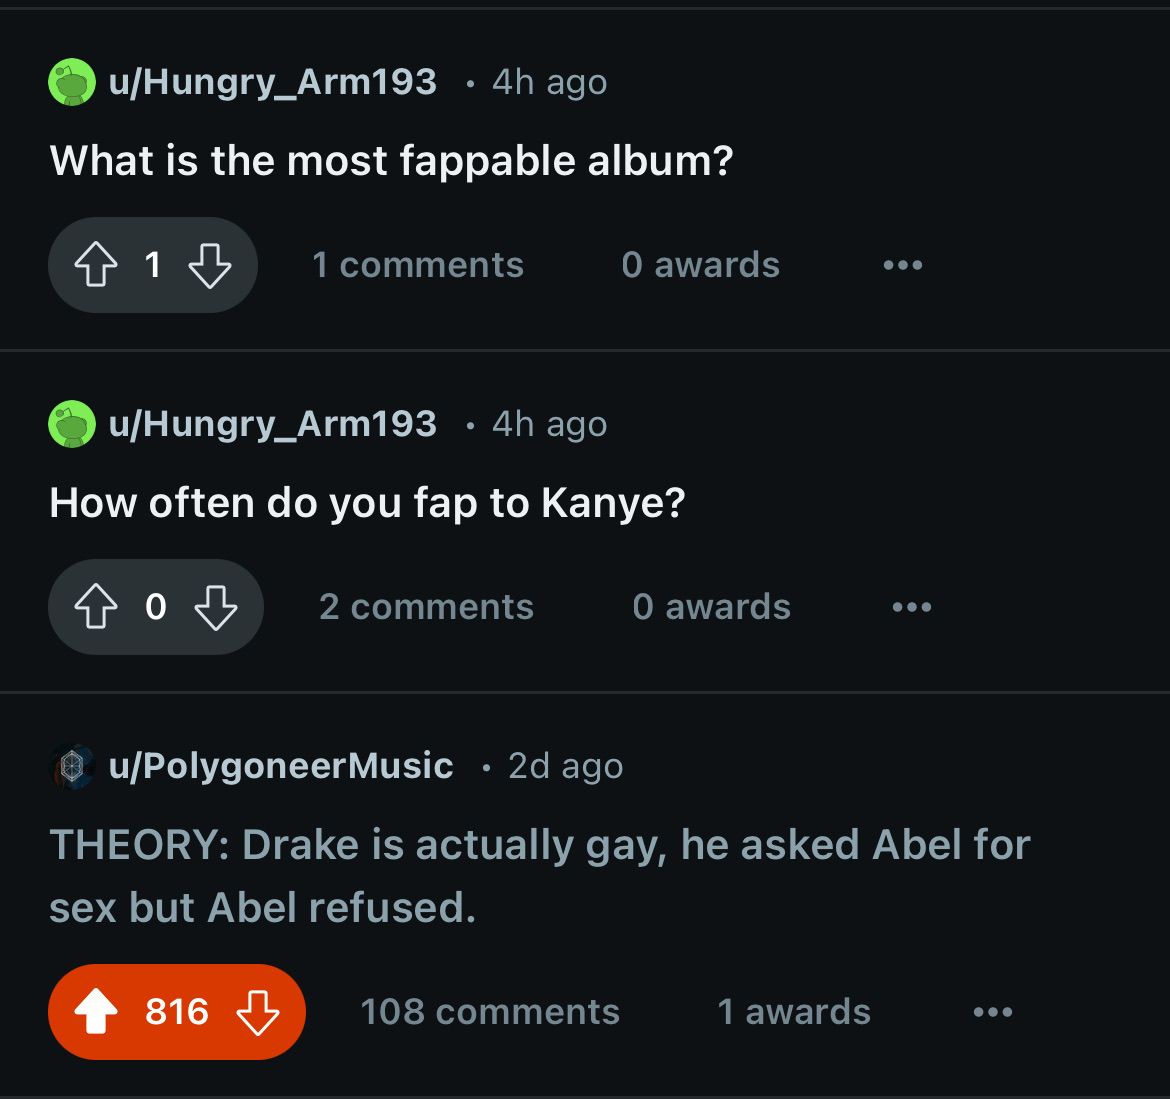The width and height of the screenshot is (1170, 1099).
Task: Show 1 awards on Drake theory post
Action: click(x=794, y=1012)
